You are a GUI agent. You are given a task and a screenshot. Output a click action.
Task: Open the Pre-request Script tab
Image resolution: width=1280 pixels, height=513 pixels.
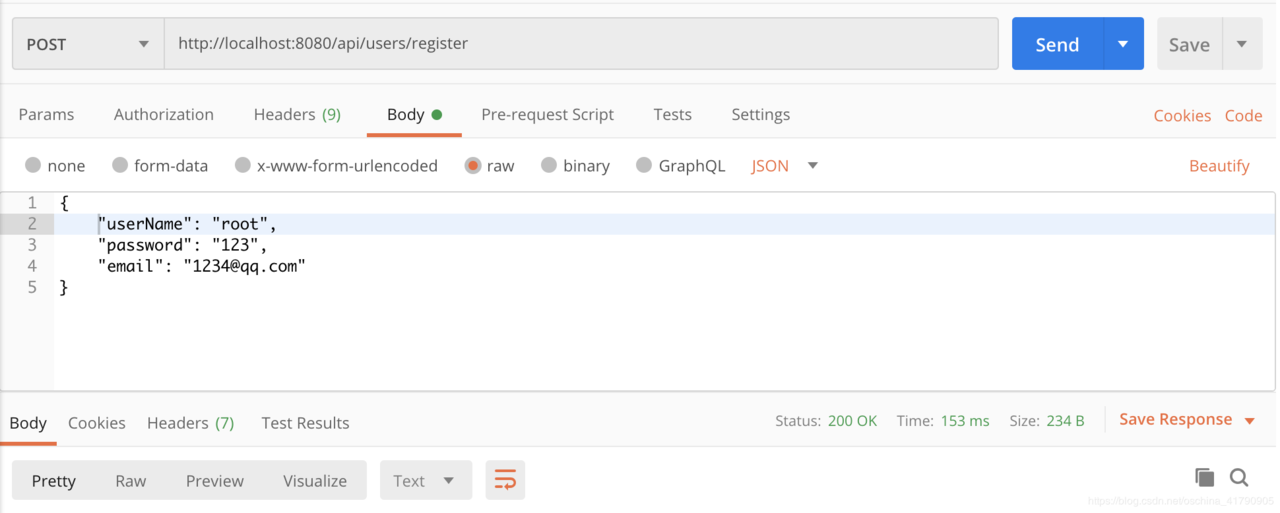tap(548, 114)
